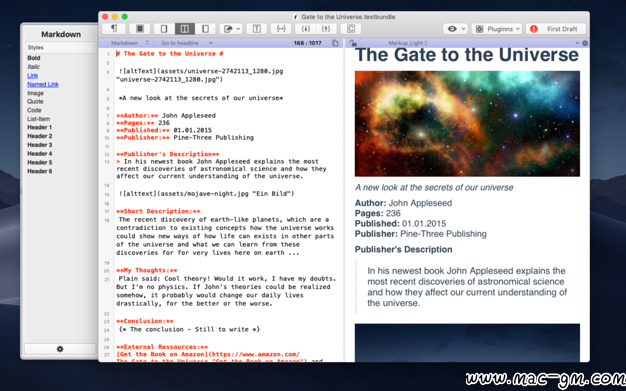Click the First Draft status button
Image resolution: width=626 pixels, height=391 pixels.
[556, 29]
